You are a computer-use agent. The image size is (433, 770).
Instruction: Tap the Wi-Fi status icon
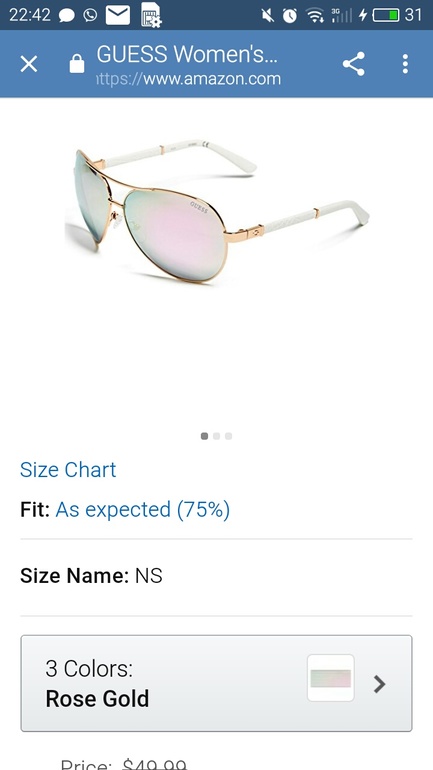(314, 16)
